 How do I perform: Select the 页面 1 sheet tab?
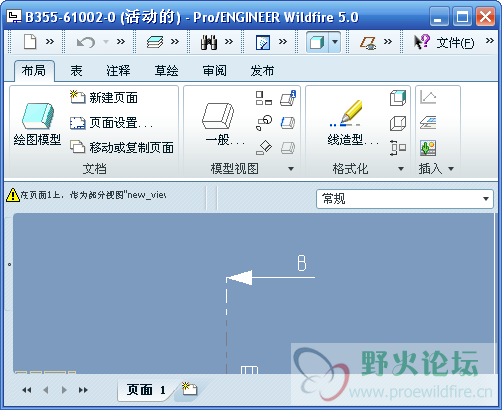[x=146, y=390]
